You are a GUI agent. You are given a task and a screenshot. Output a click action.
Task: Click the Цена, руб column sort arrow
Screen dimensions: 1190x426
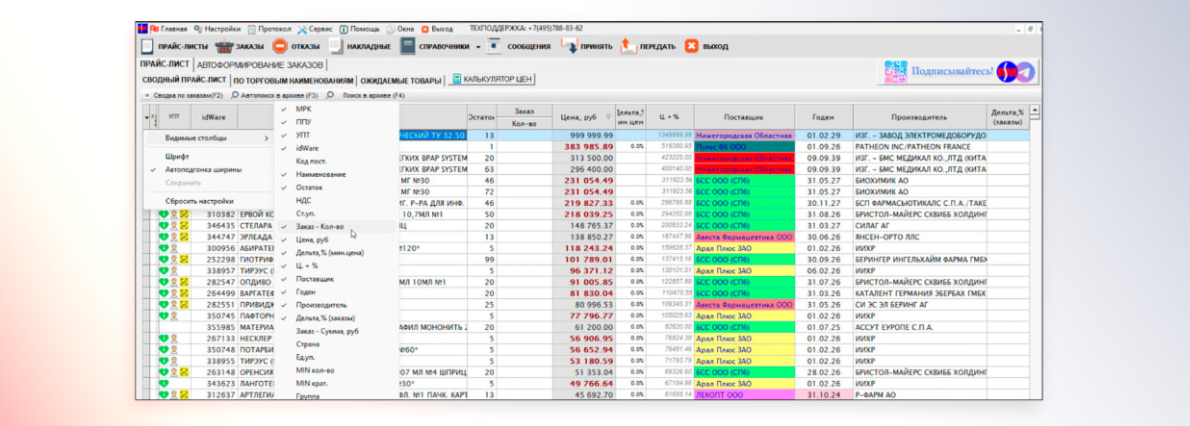pyautogui.click(x=609, y=117)
